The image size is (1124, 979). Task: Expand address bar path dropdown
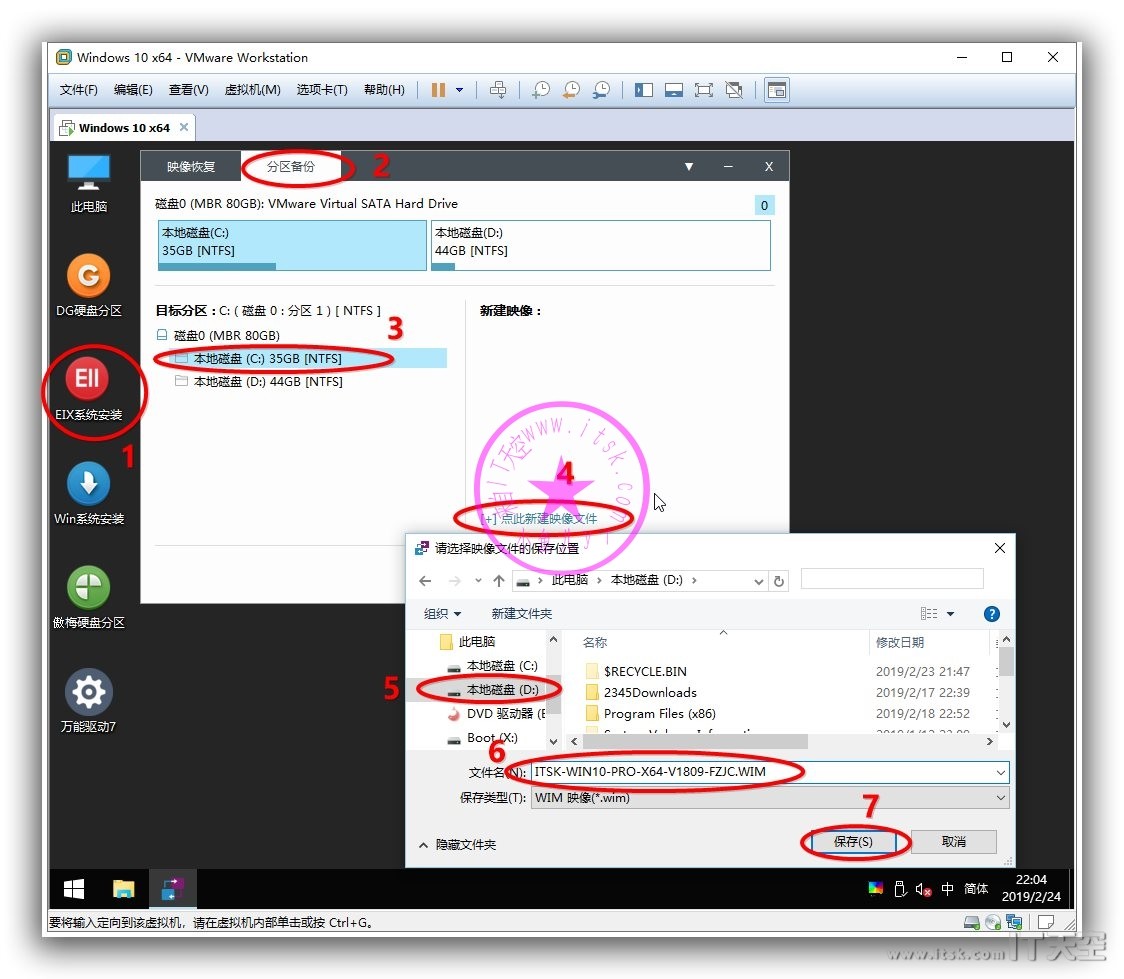point(758,581)
